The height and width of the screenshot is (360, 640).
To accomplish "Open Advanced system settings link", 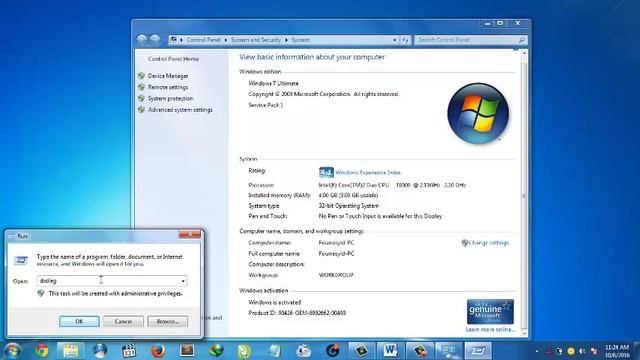I will 180,110.
